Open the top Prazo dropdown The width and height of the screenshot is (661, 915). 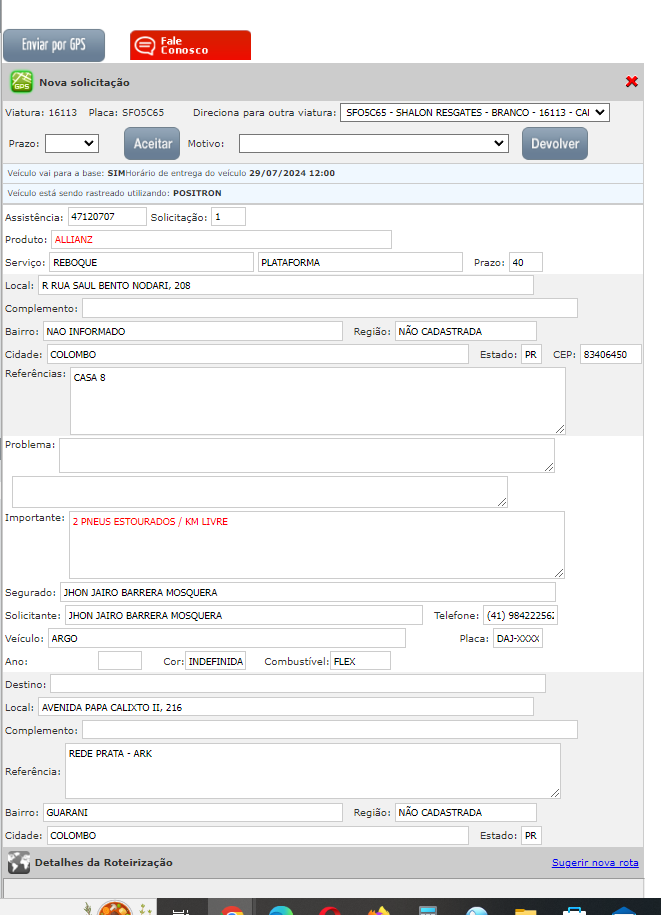[72, 144]
